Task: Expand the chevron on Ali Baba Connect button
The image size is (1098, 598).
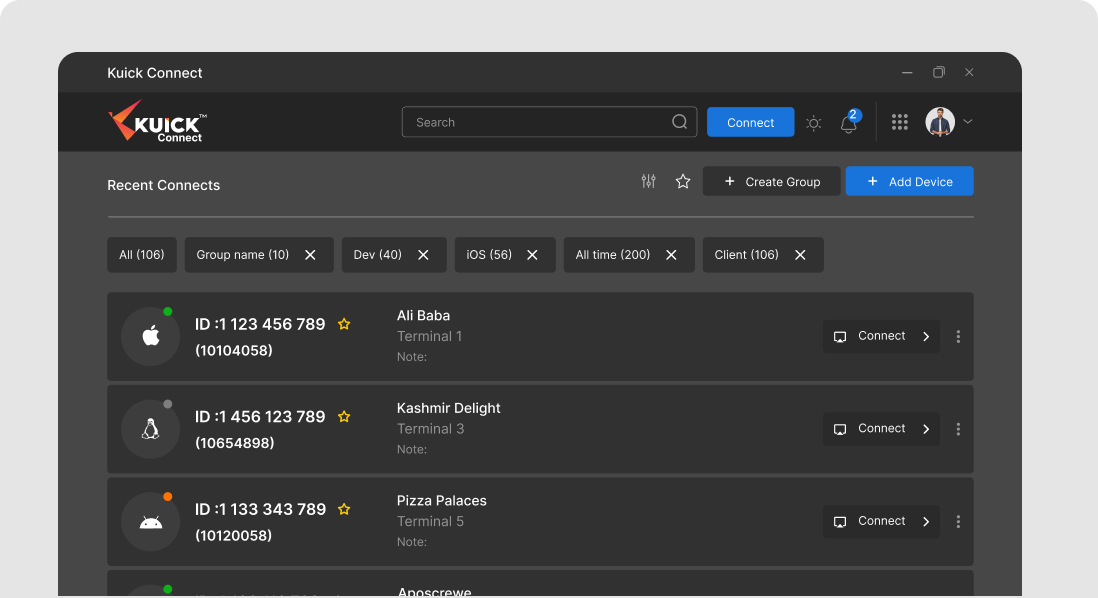Action: coord(926,337)
